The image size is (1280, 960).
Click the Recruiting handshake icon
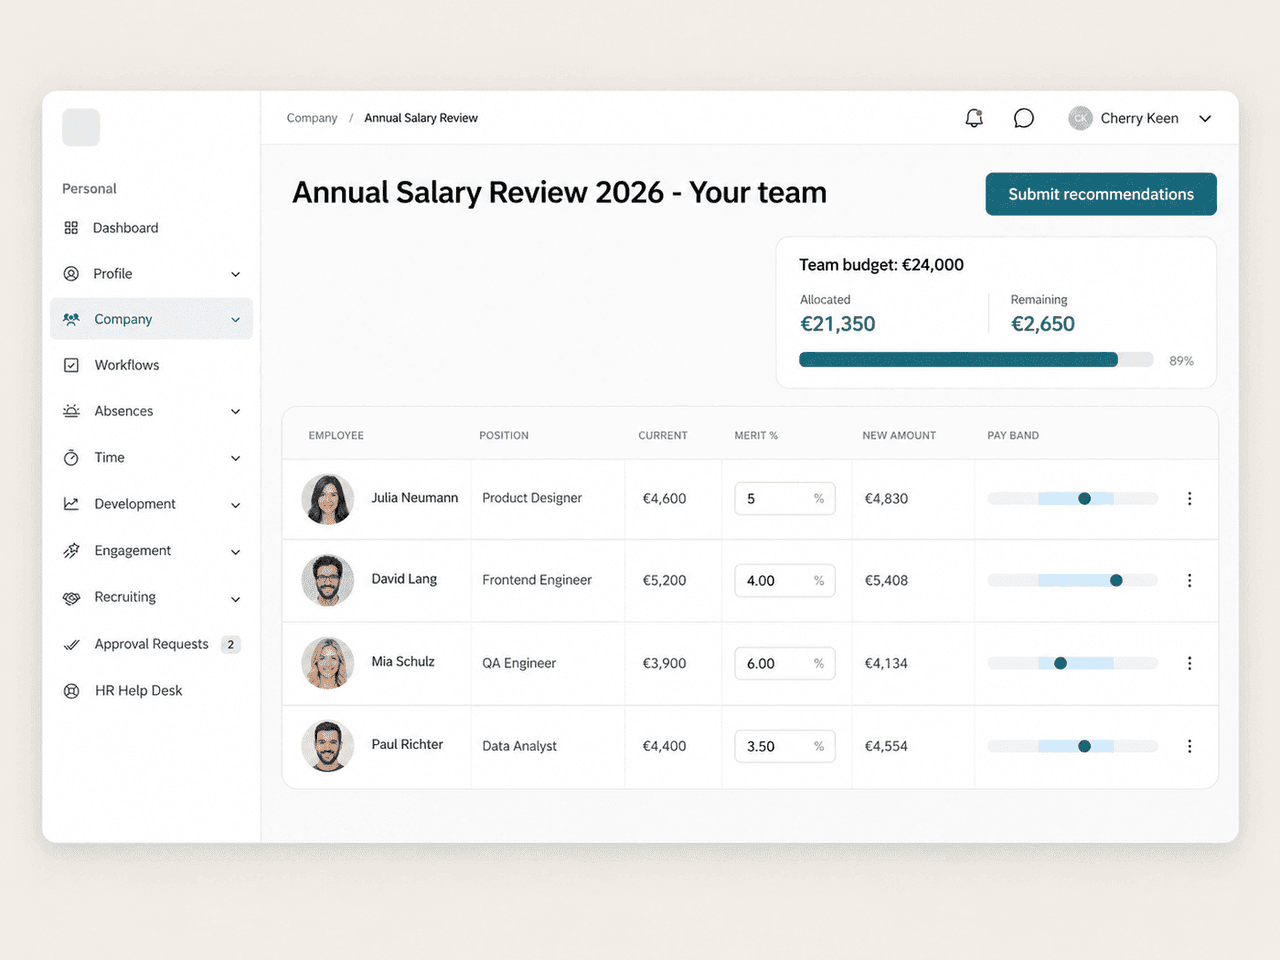pos(71,598)
